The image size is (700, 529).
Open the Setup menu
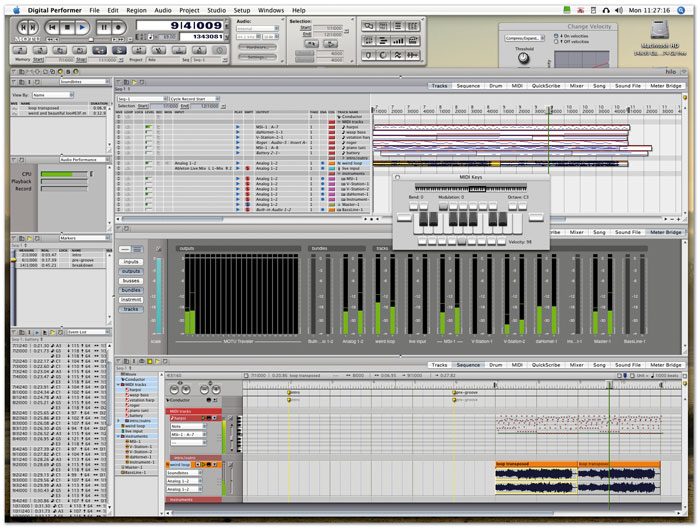point(242,10)
